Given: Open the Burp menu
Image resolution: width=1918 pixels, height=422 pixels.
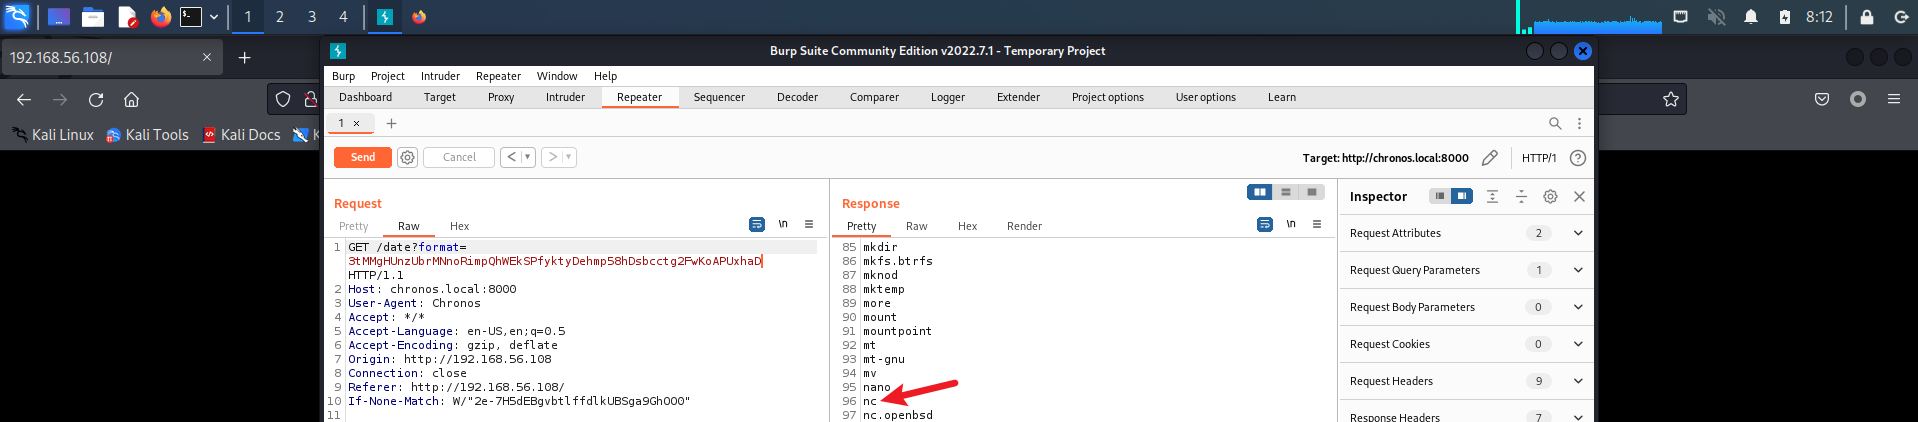Looking at the screenshot, I should point(343,76).
